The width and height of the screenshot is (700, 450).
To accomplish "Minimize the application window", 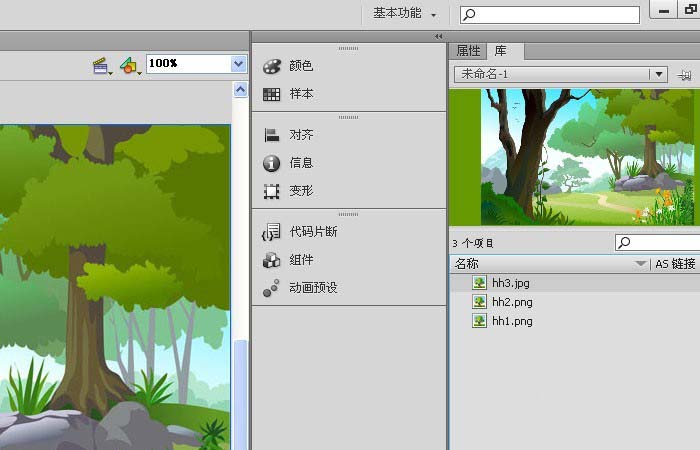I will pyautogui.click(x=663, y=9).
